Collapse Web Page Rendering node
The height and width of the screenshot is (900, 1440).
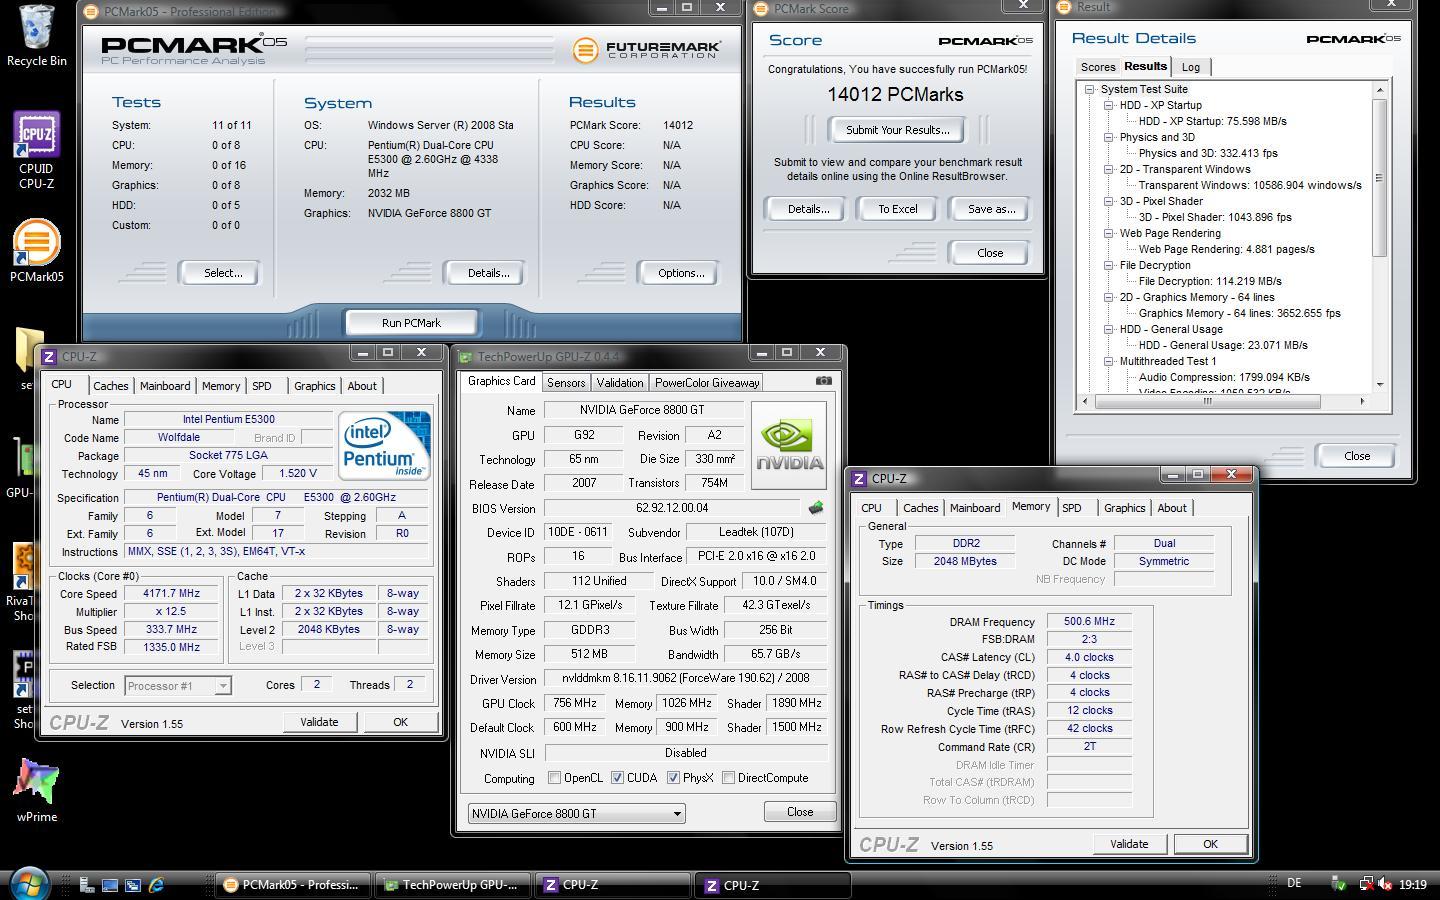point(1109,233)
